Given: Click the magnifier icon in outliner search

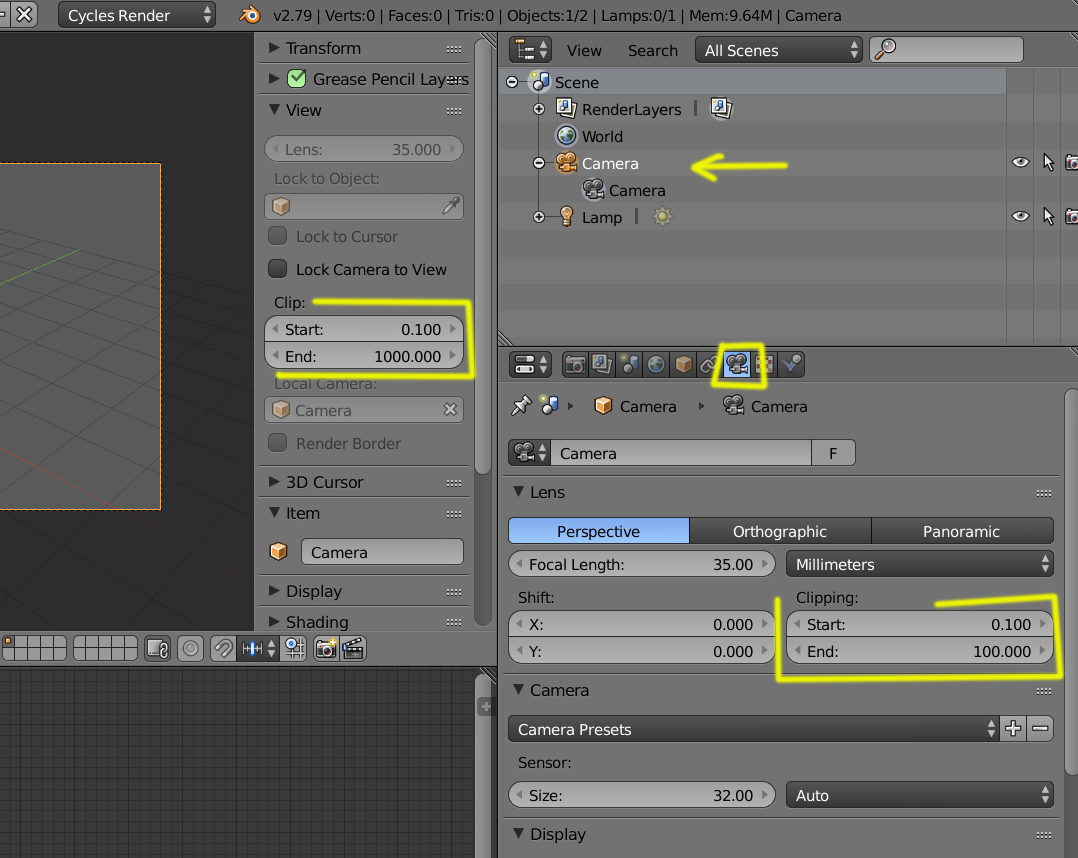Looking at the screenshot, I should click(x=886, y=50).
